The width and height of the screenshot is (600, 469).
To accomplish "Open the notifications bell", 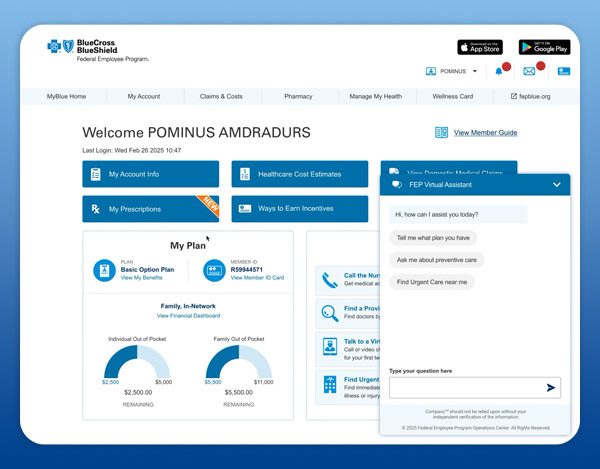I will coord(499,72).
